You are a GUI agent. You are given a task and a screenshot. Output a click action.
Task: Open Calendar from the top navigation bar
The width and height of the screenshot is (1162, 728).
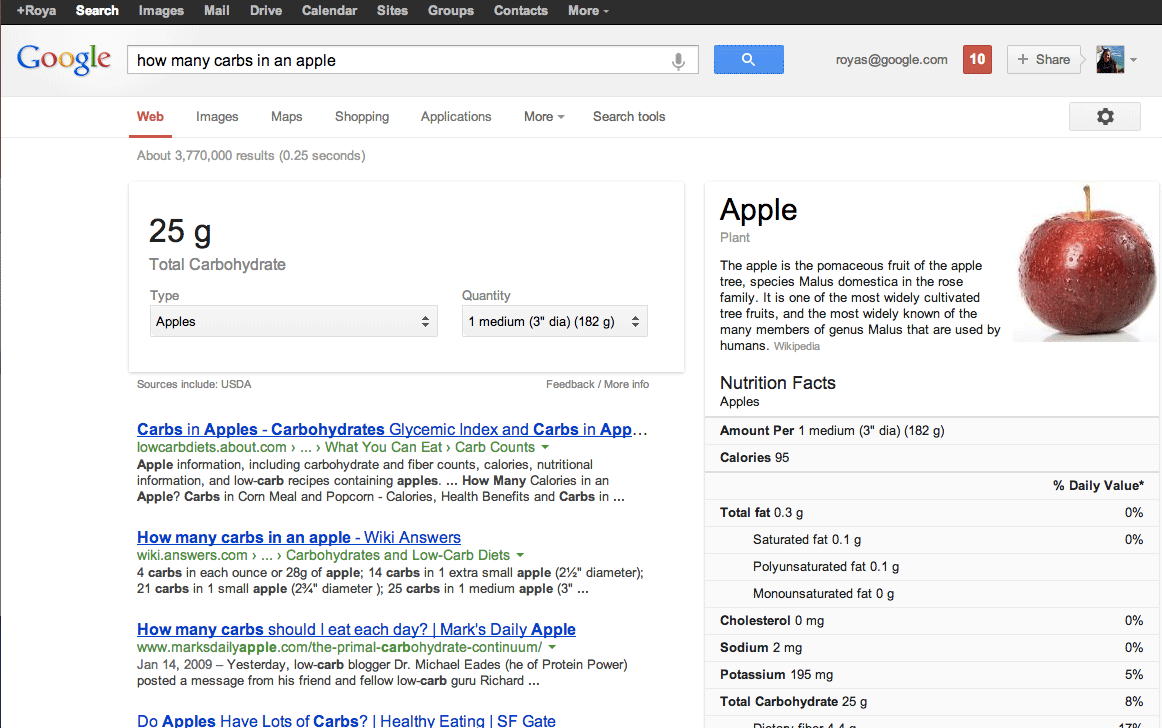[329, 11]
